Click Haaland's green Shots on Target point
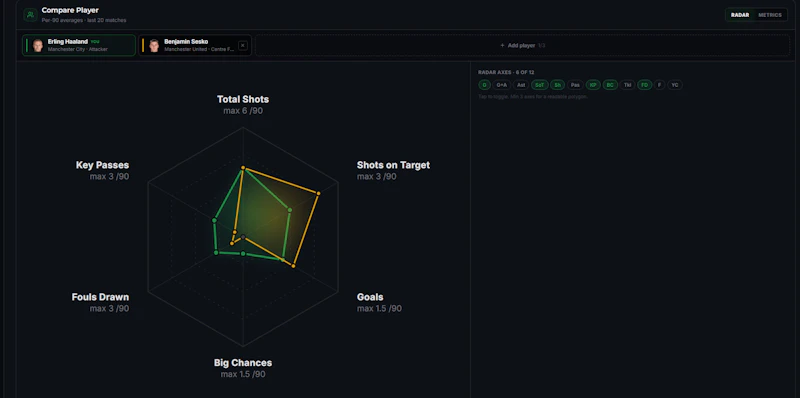Viewport: 800px width, 398px height. coord(290,210)
